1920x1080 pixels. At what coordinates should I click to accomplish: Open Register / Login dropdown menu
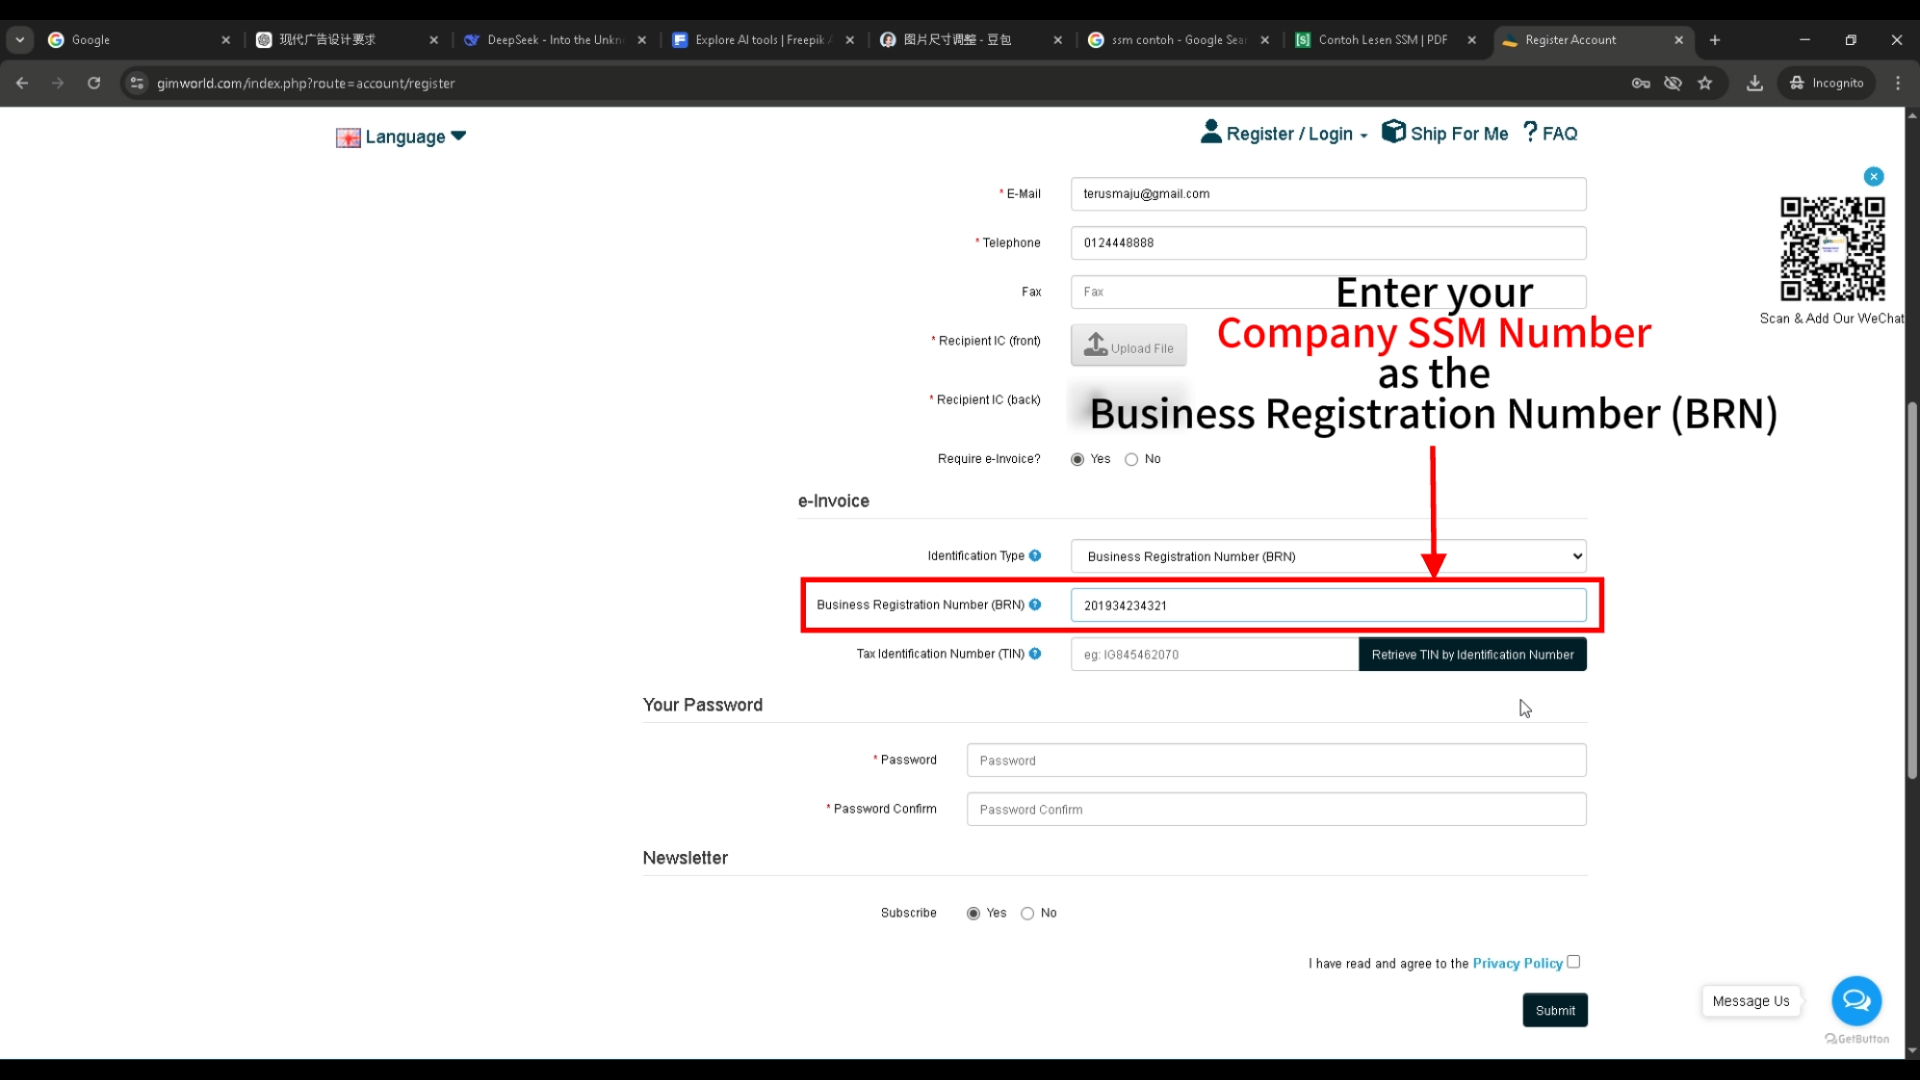[x=1289, y=134]
